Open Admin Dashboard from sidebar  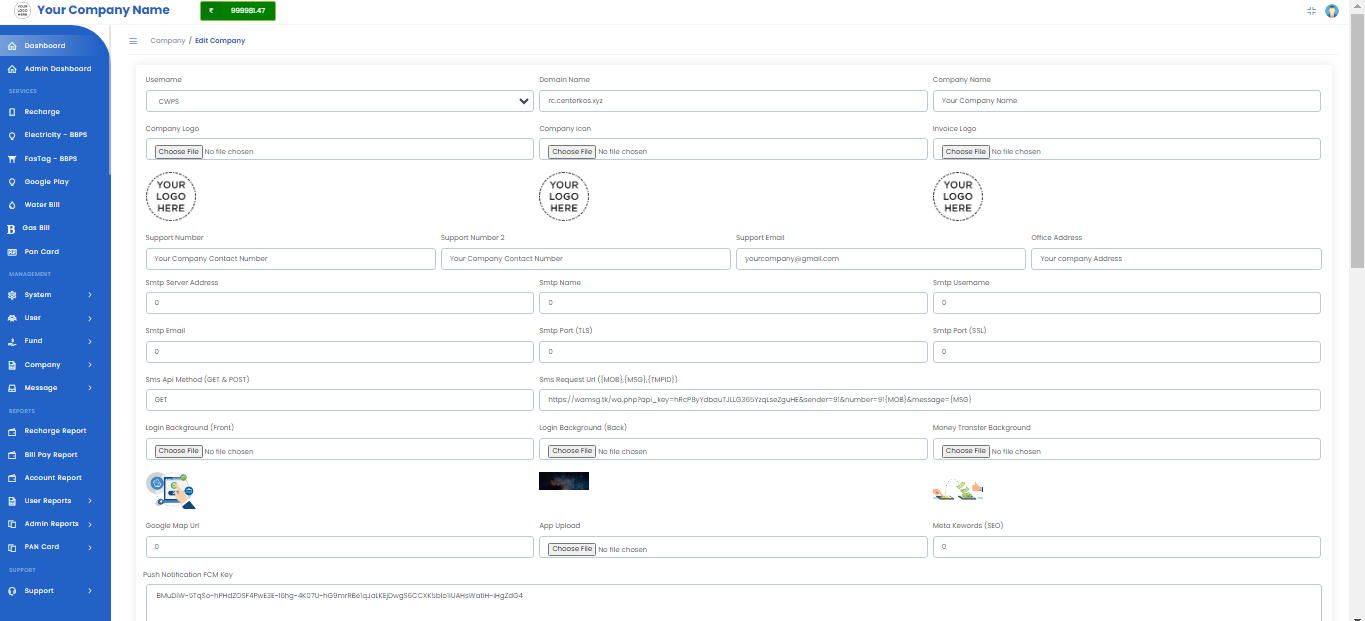click(57, 69)
